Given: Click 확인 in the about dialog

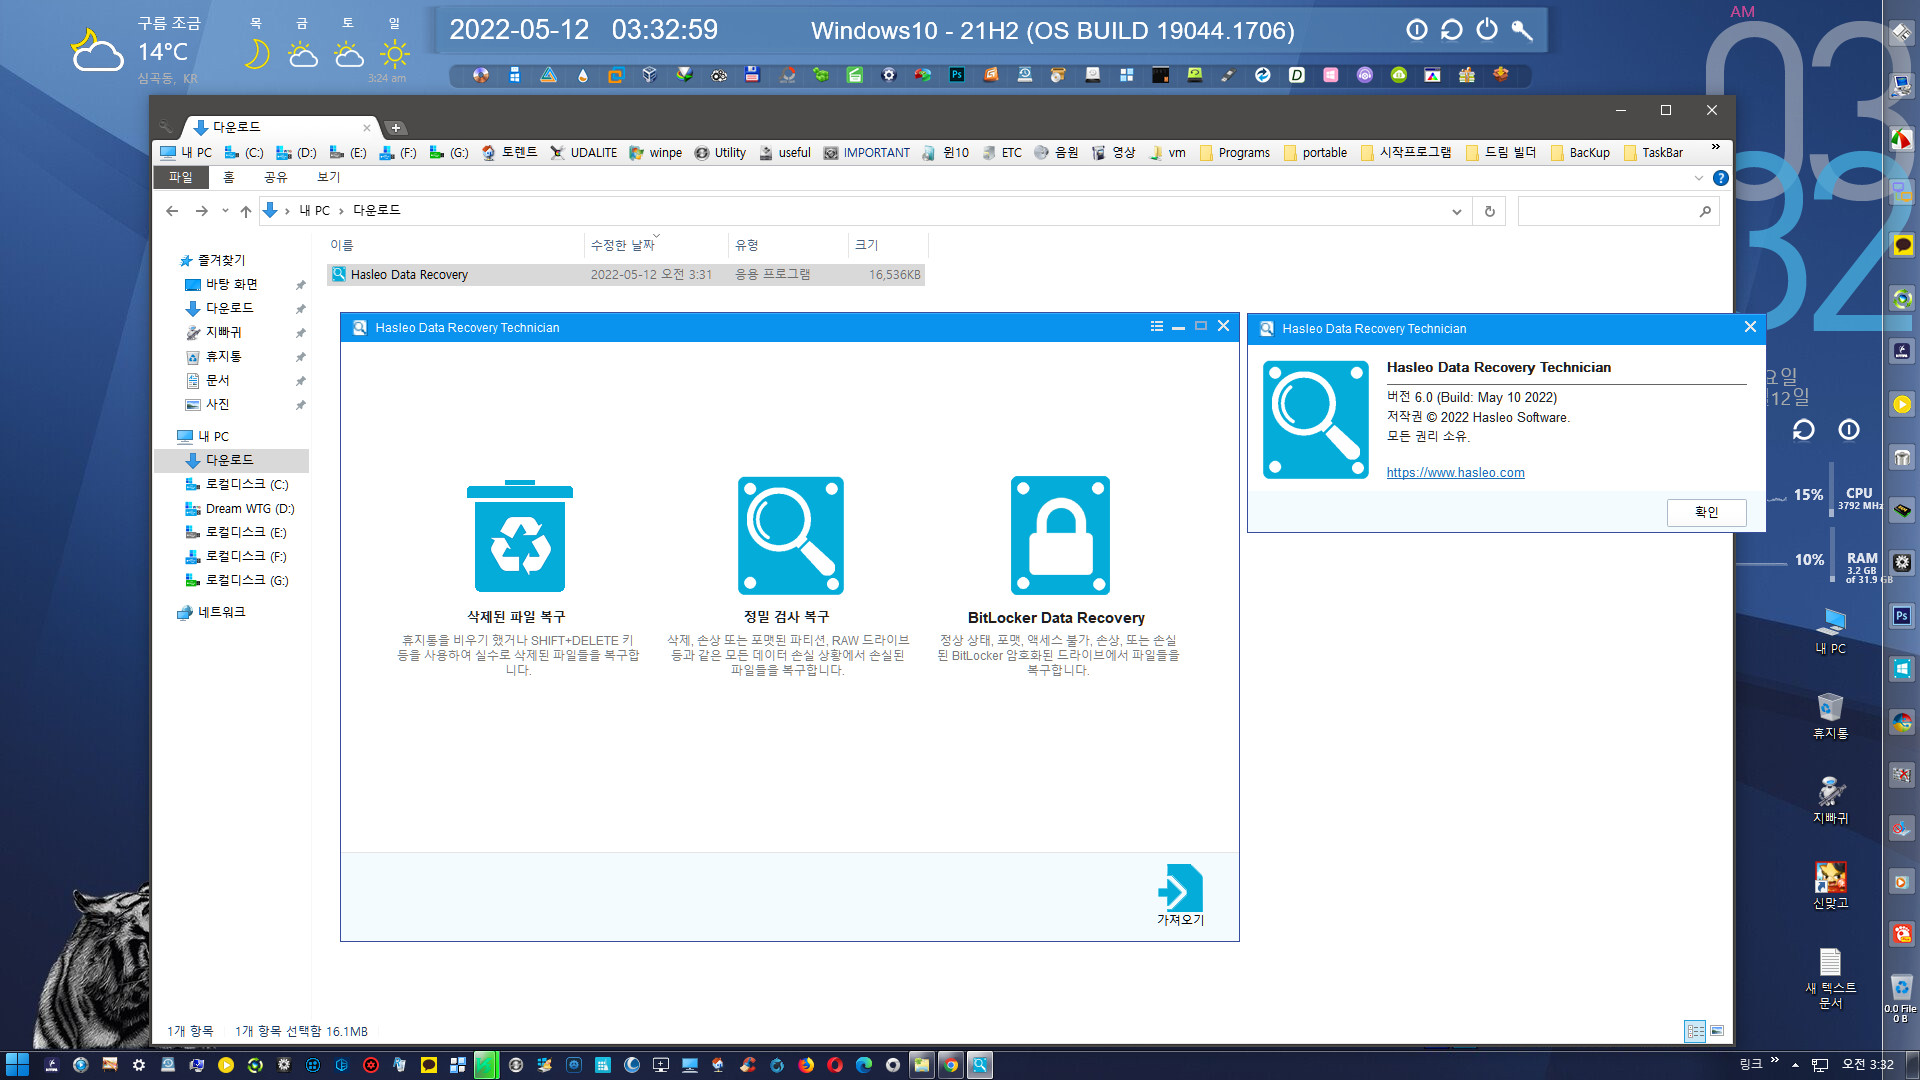Looking at the screenshot, I should click(x=1706, y=512).
